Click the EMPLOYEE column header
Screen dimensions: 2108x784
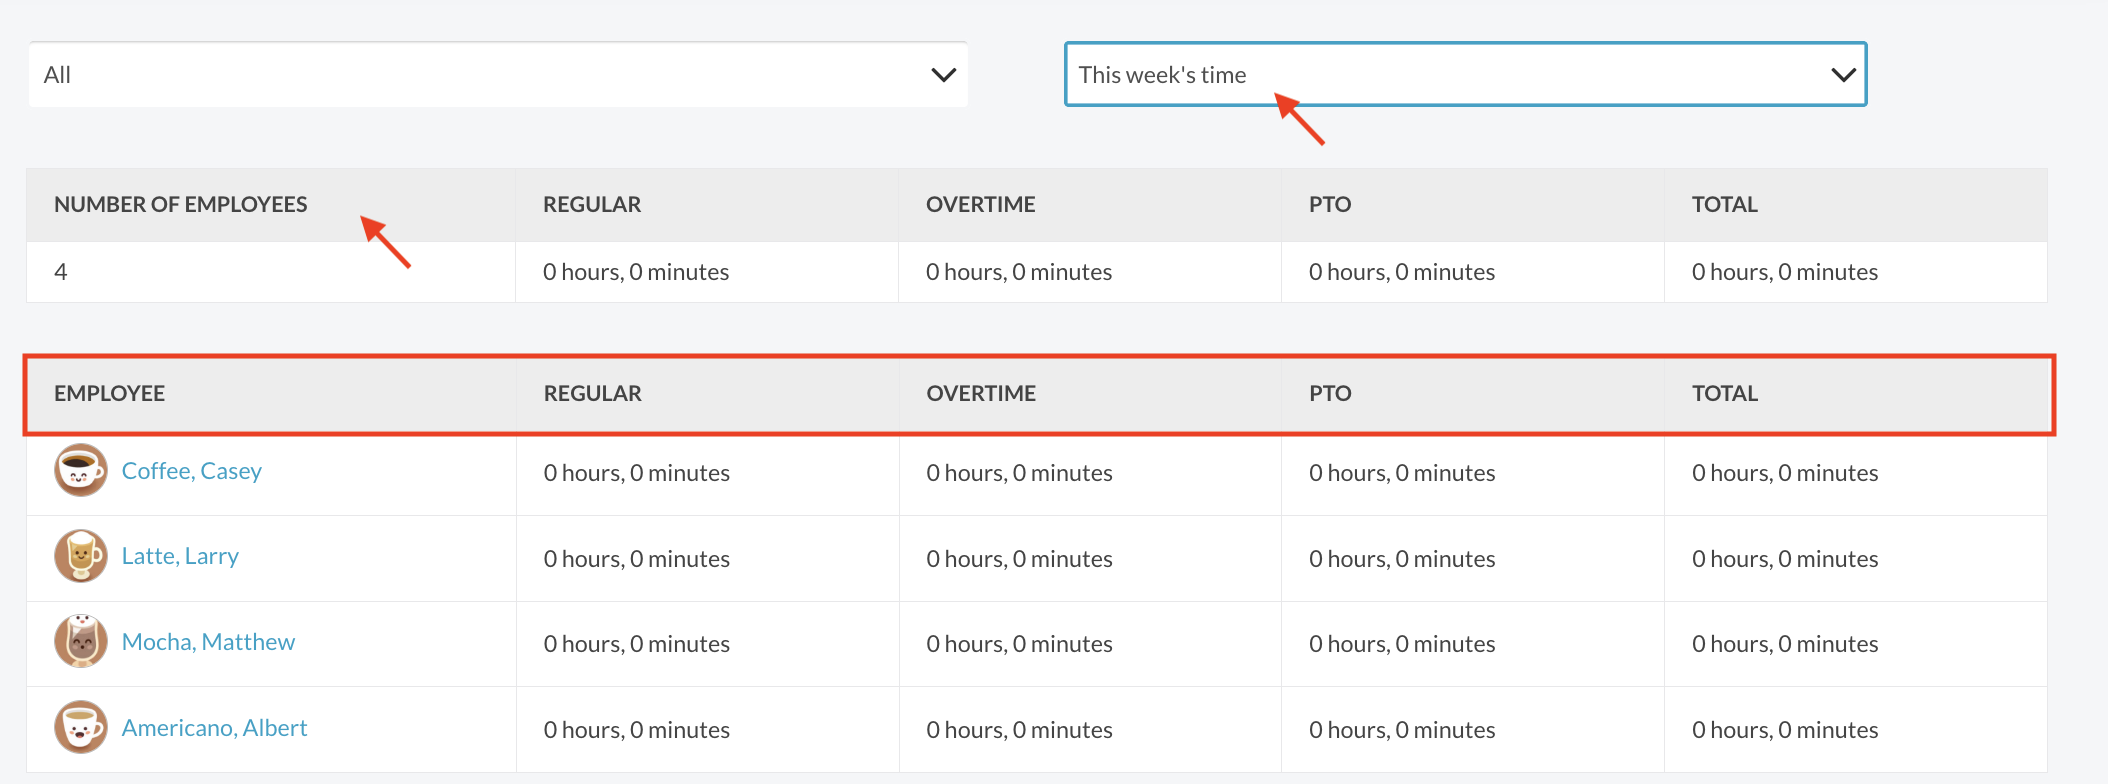tap(110, 394)
